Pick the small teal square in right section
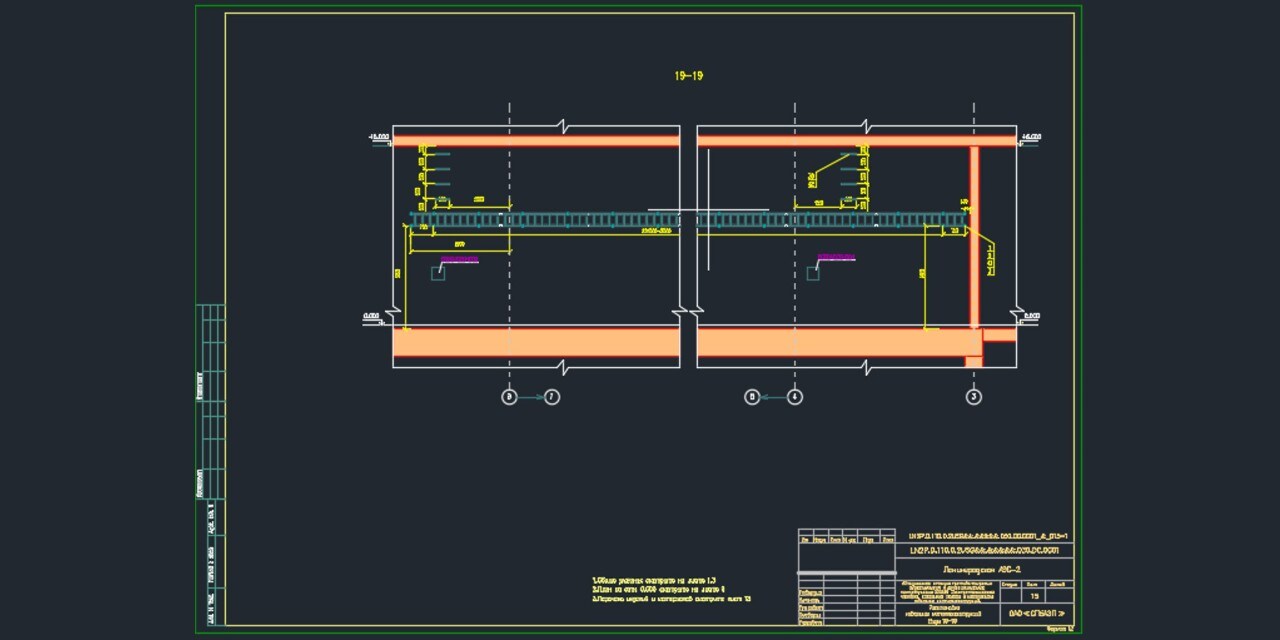 [x=813, y=273]
